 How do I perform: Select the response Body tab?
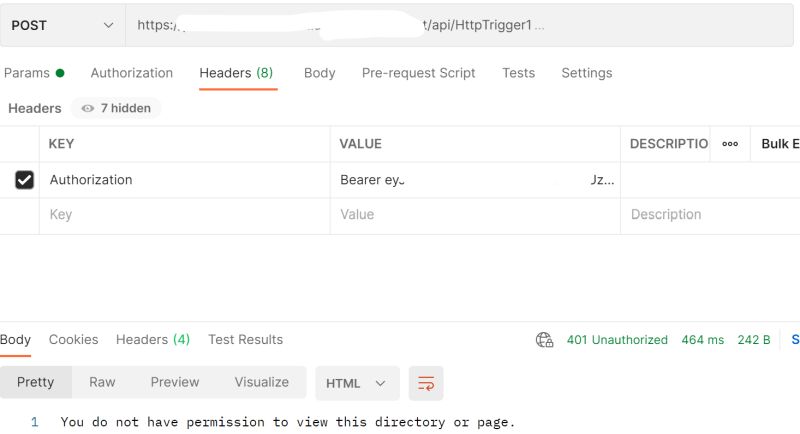pyautogui.click(x=15, y=340)
